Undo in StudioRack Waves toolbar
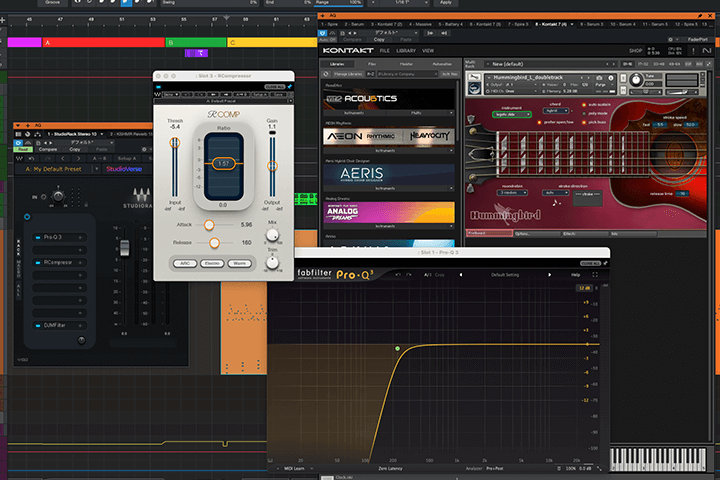 [31, 158]
